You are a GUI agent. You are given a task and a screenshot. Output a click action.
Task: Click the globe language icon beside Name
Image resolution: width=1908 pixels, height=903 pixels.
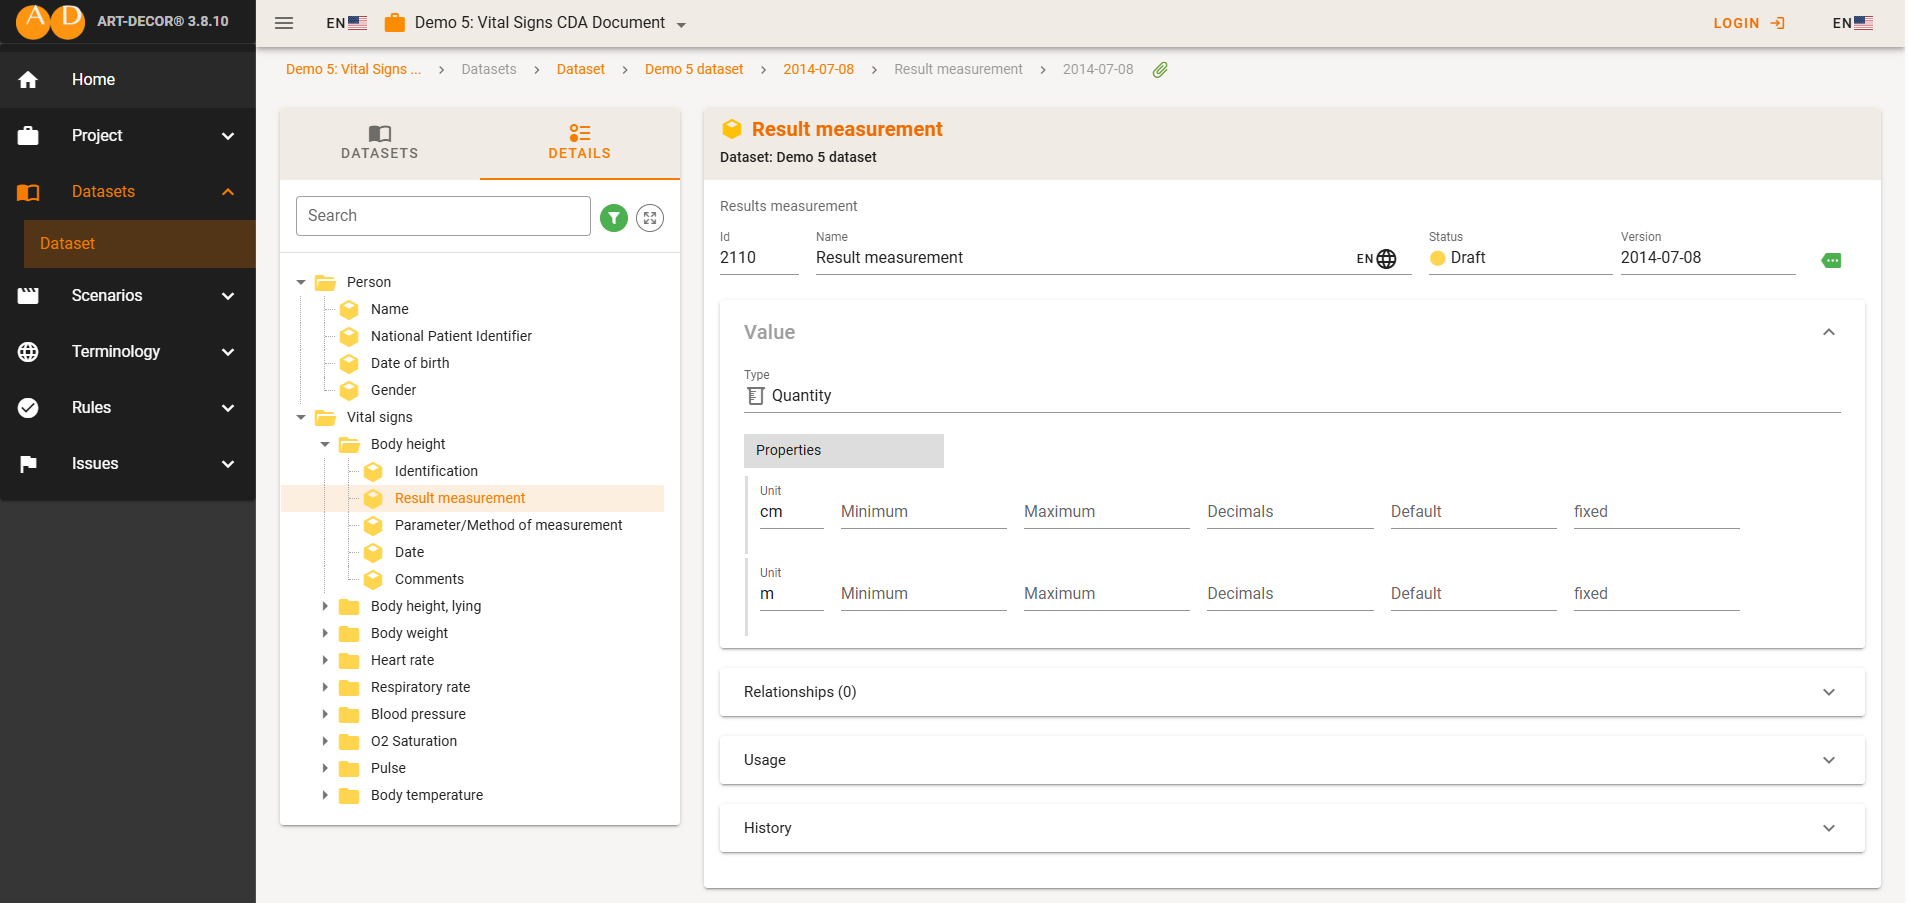pyautogui.click(x=1386, y=259)
